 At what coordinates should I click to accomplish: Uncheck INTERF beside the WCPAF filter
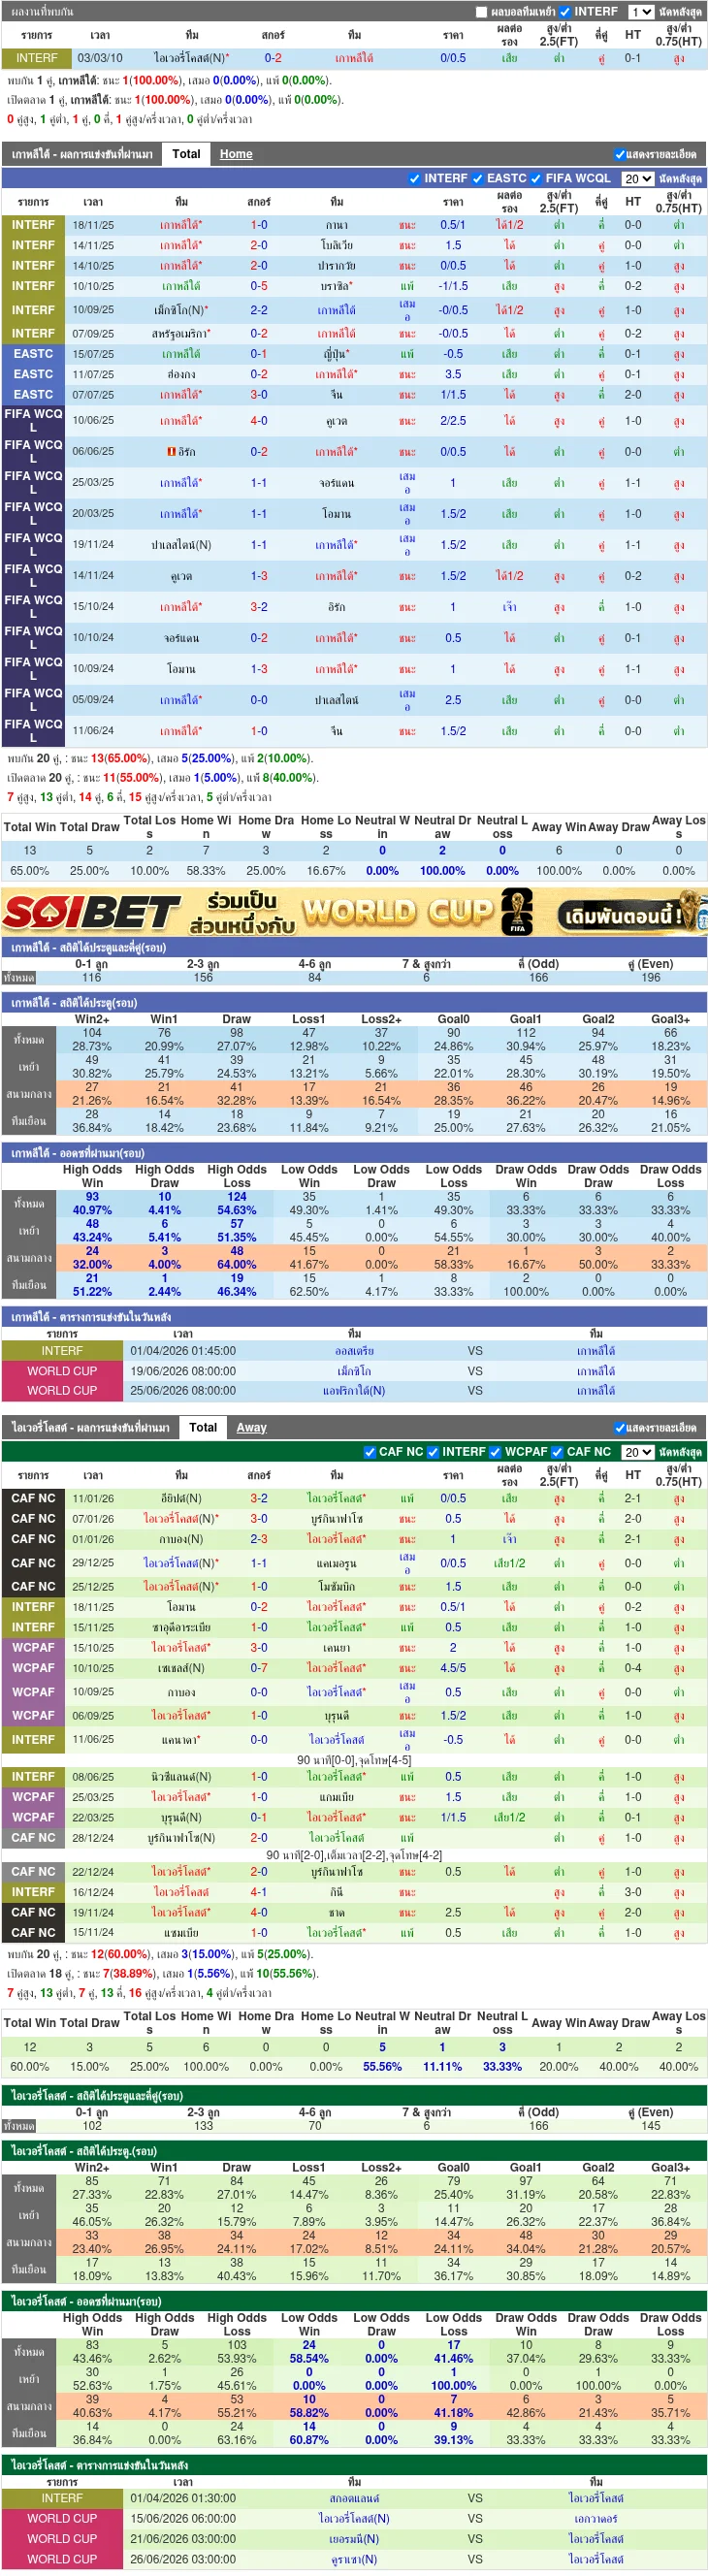(x=432, y=1452)
